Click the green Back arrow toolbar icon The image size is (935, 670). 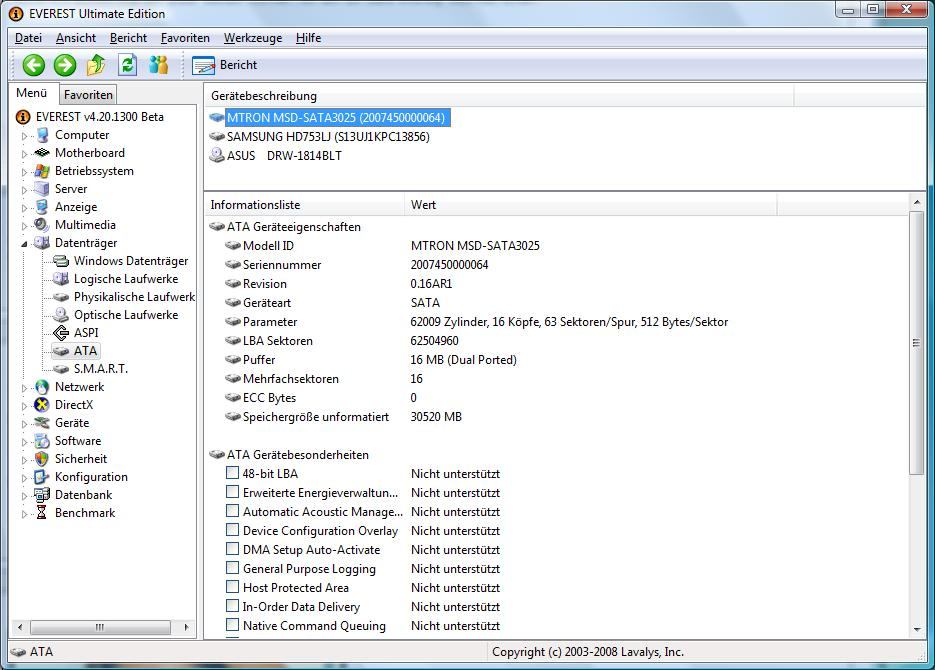[x=34, y=65]
